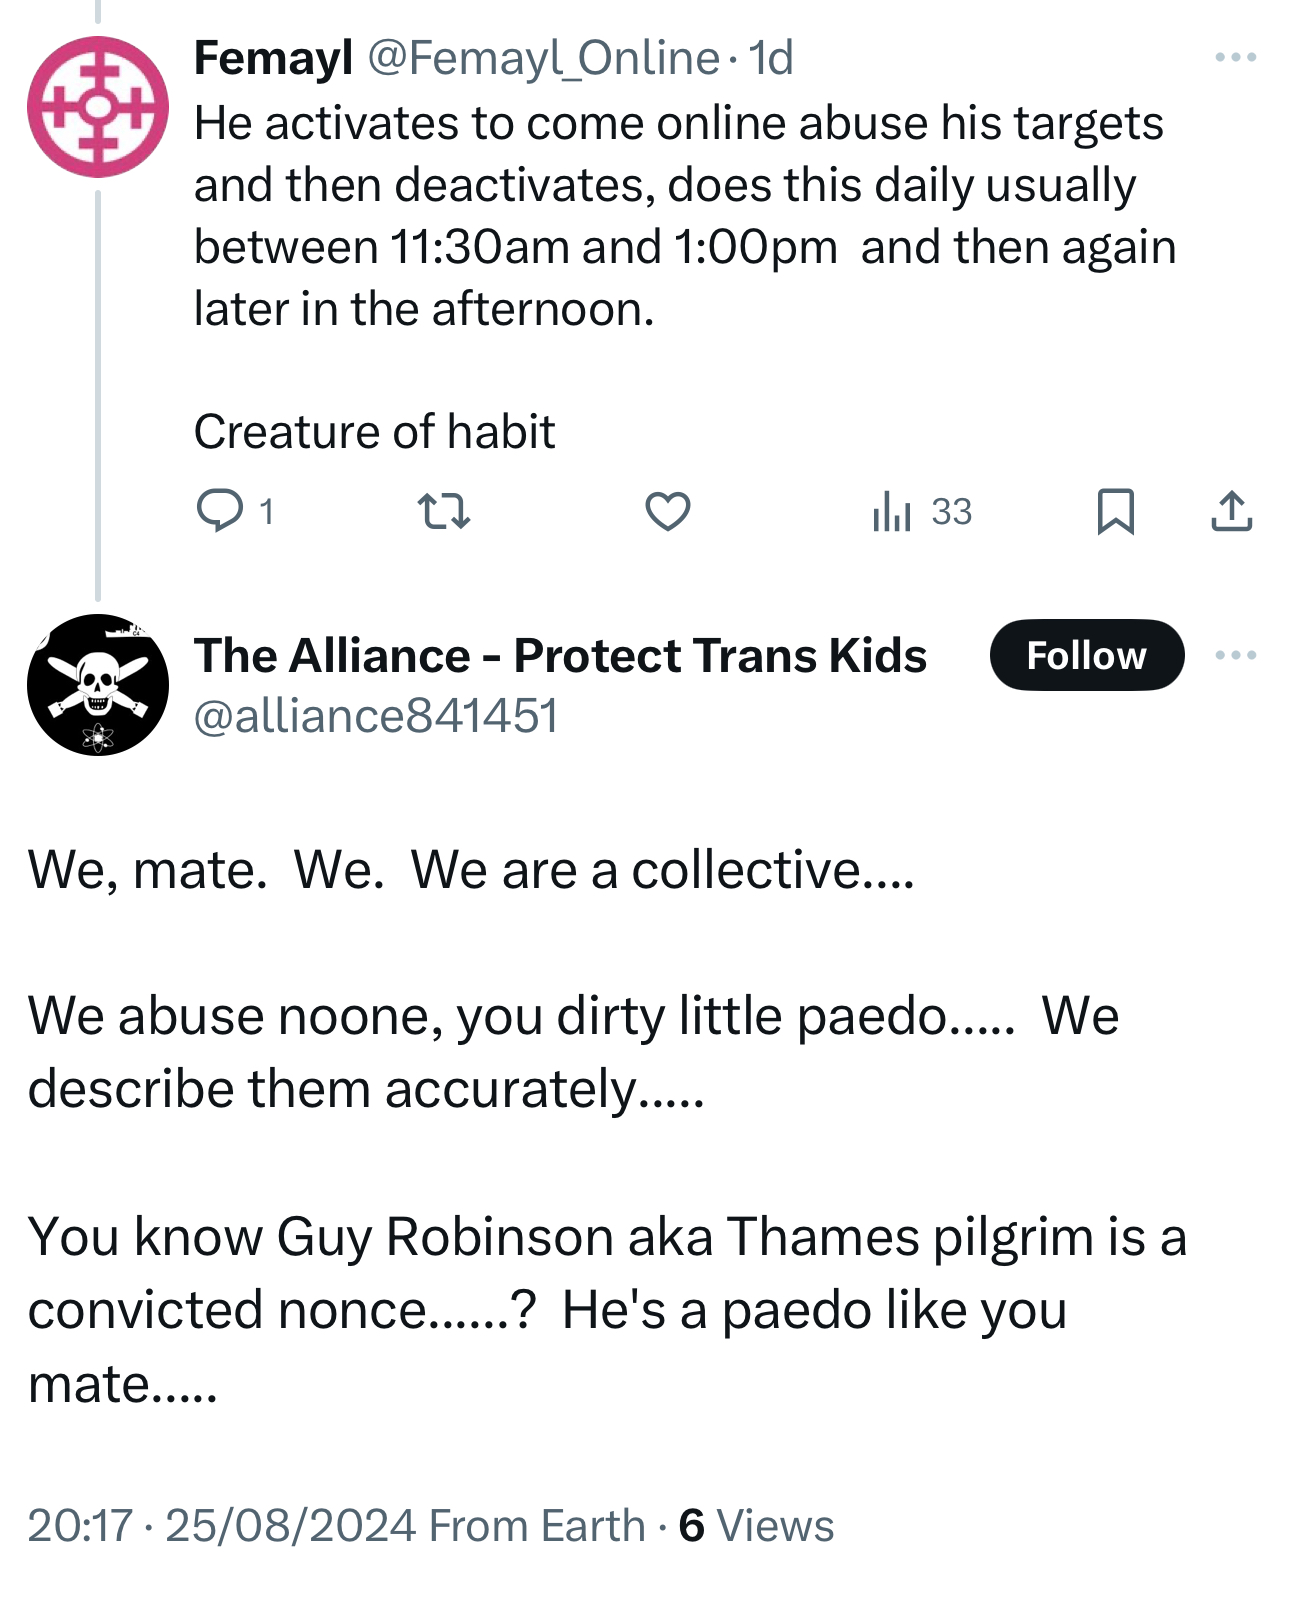Image resolution: width=1290 pixels, height=1598 pixels.
Task: Click the reply icon on Femayl's tweet
Action: click(x=220, y=511)
